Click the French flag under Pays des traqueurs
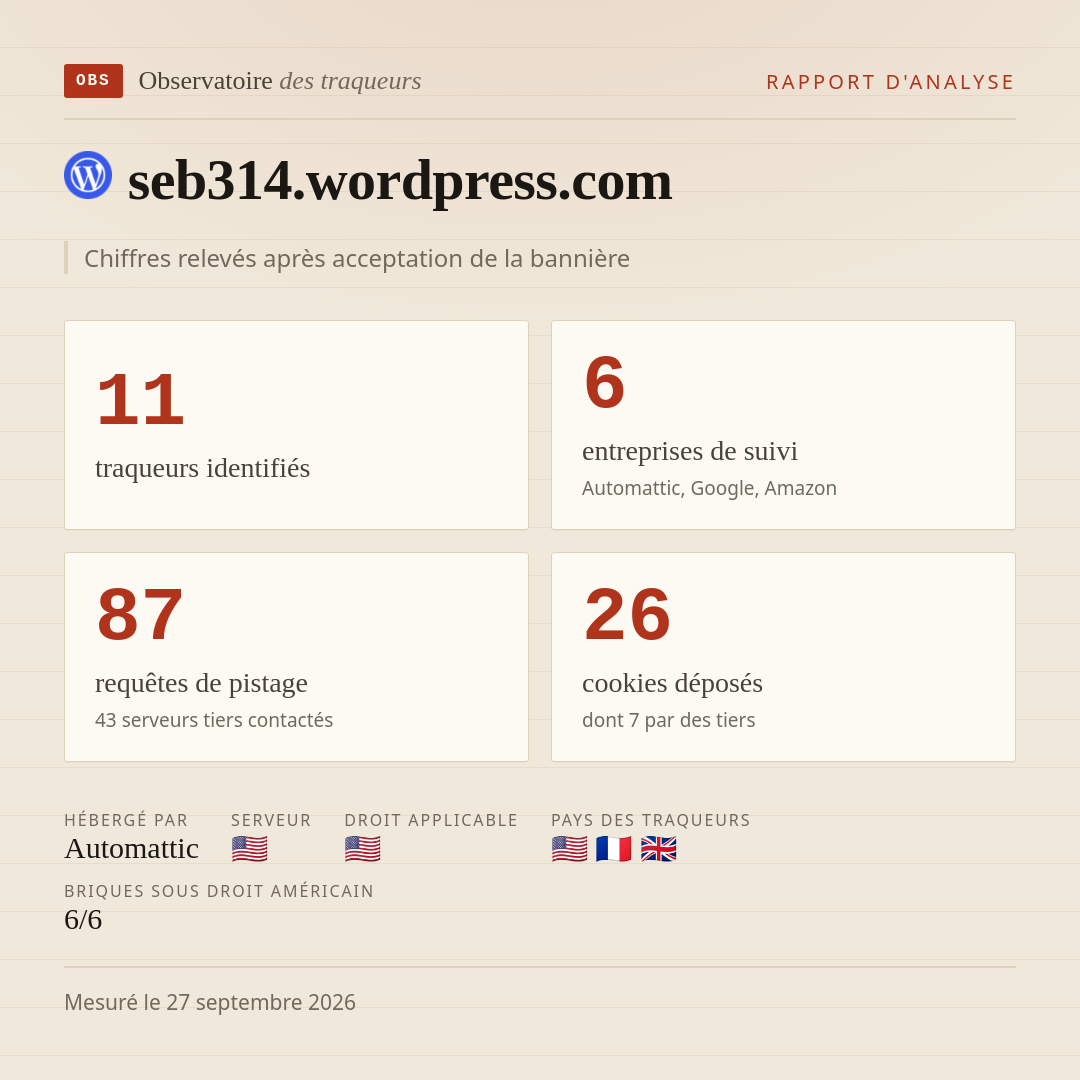This screenshot has width=1080, height=1080. pyautogui.click(x=614, y=849)
